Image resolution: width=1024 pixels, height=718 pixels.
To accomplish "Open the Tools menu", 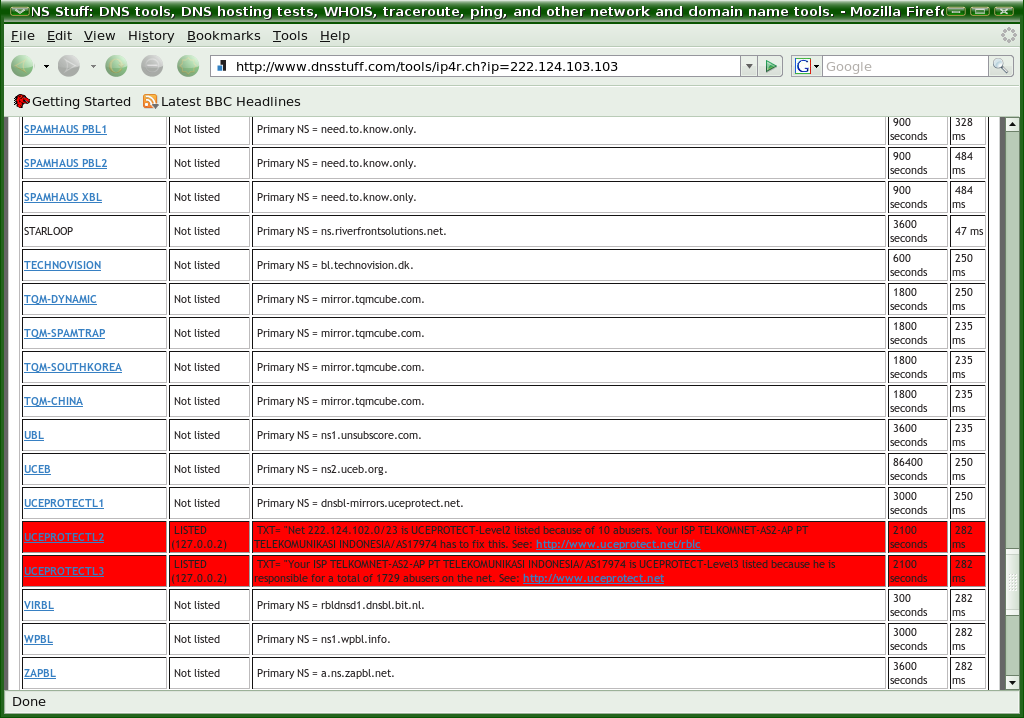I will pos(290,36).
